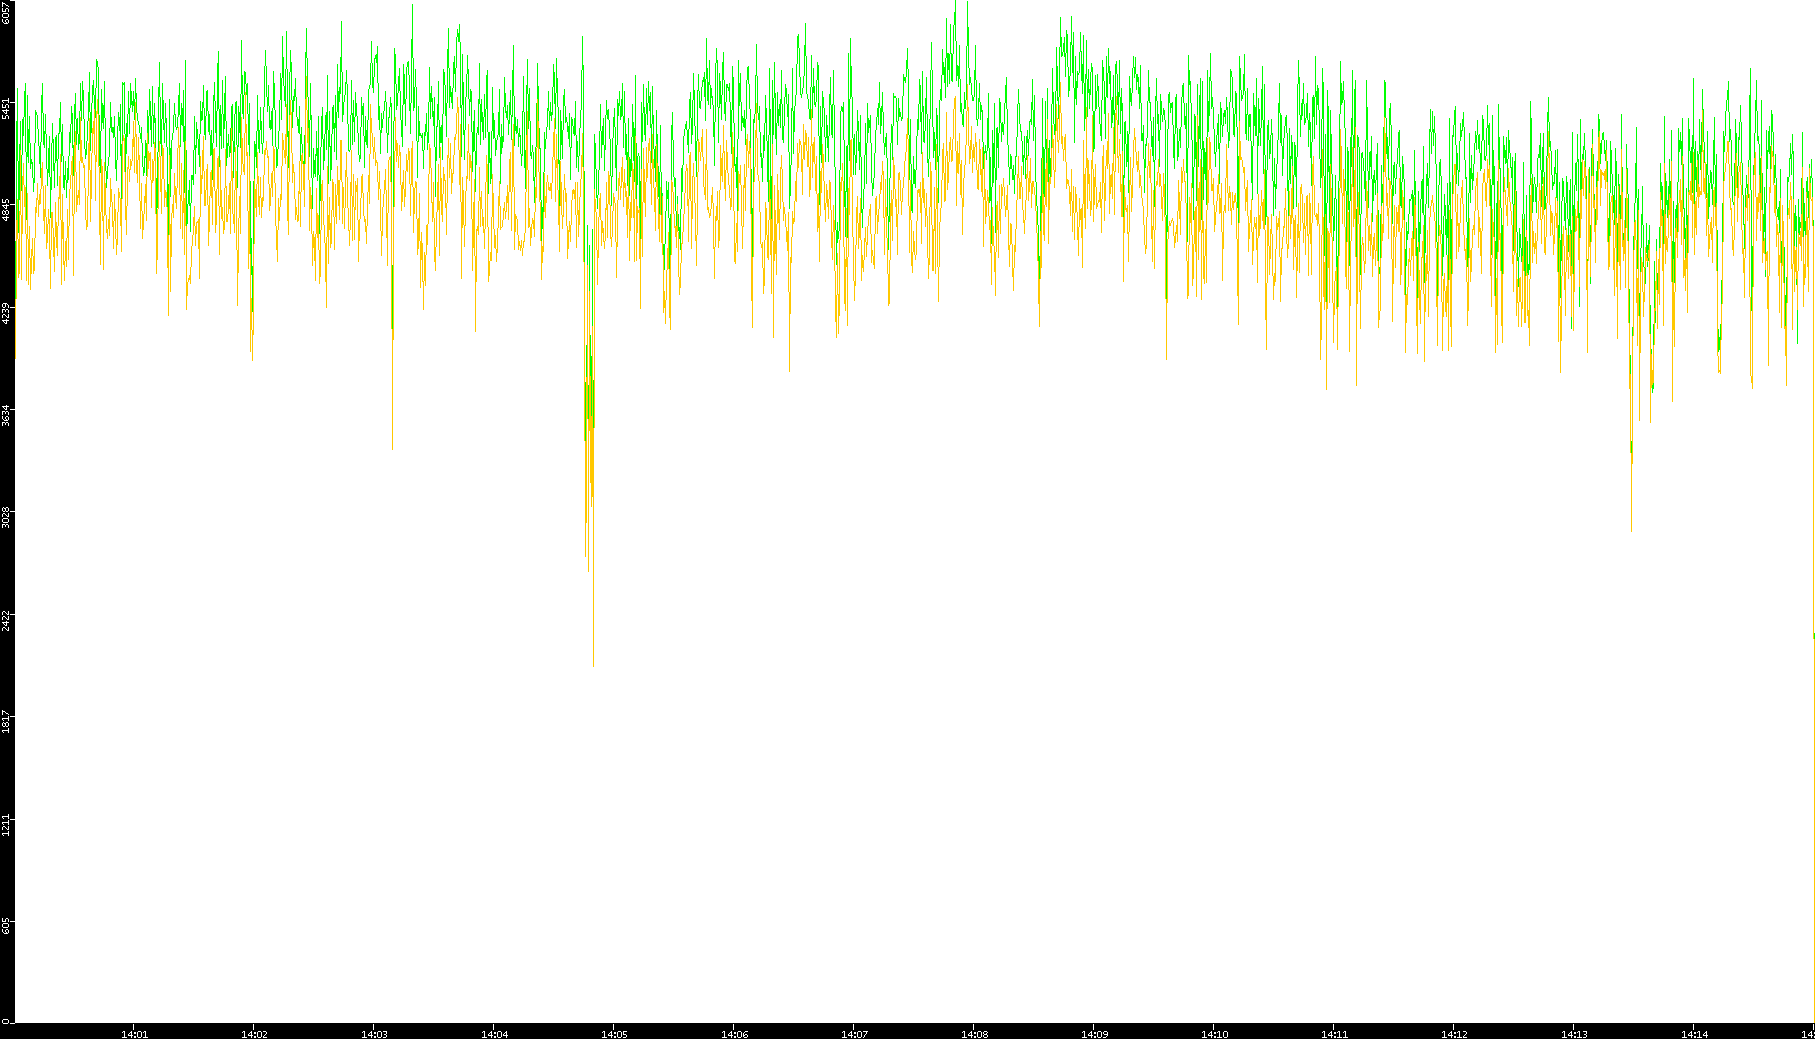
Task: Click the orange dip bottom just after 14:03
Action: pos(392,447)
